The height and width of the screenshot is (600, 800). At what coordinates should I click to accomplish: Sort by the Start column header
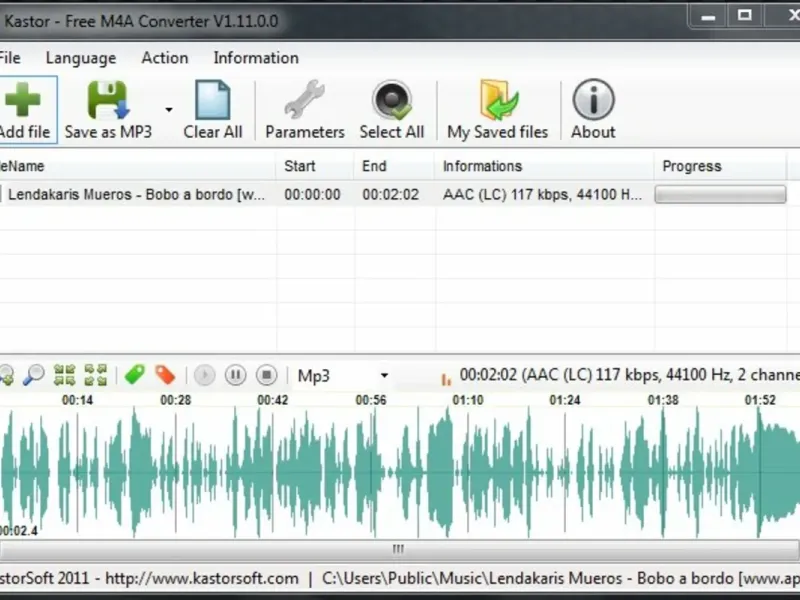(x=315, y=166)
